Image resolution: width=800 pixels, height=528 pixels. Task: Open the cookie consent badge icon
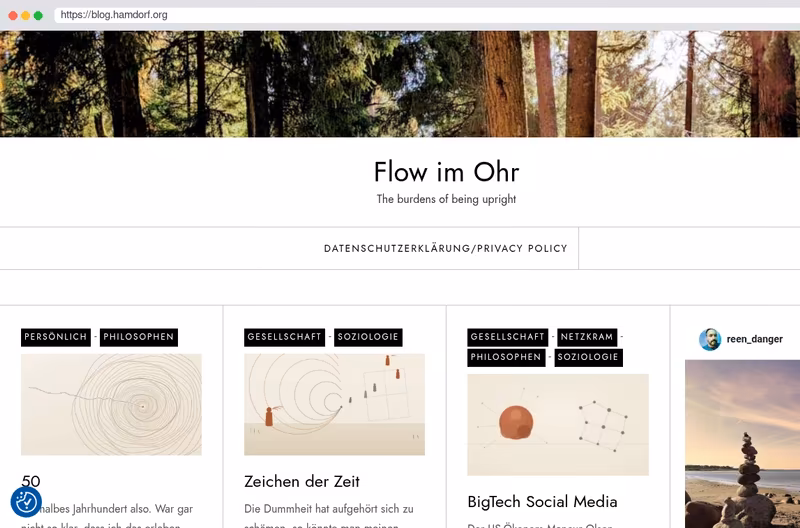click(x=26, y=502)
